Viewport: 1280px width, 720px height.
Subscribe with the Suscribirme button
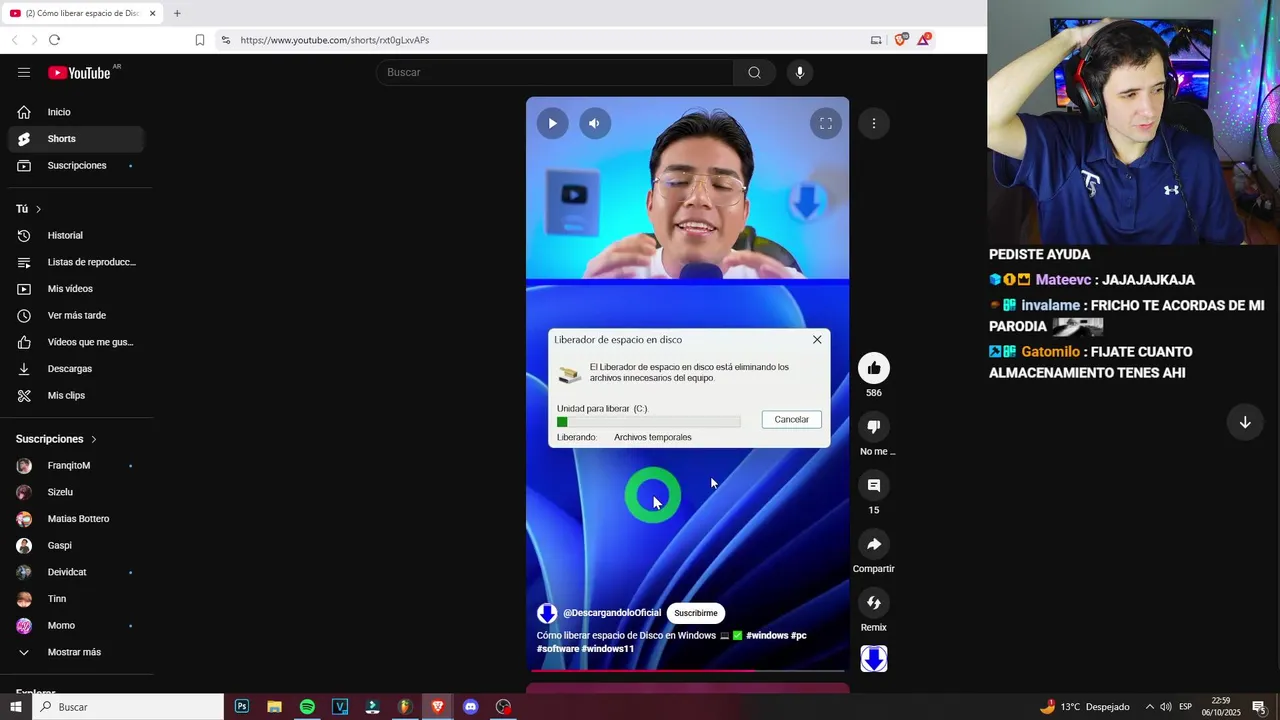coord(696,613)
